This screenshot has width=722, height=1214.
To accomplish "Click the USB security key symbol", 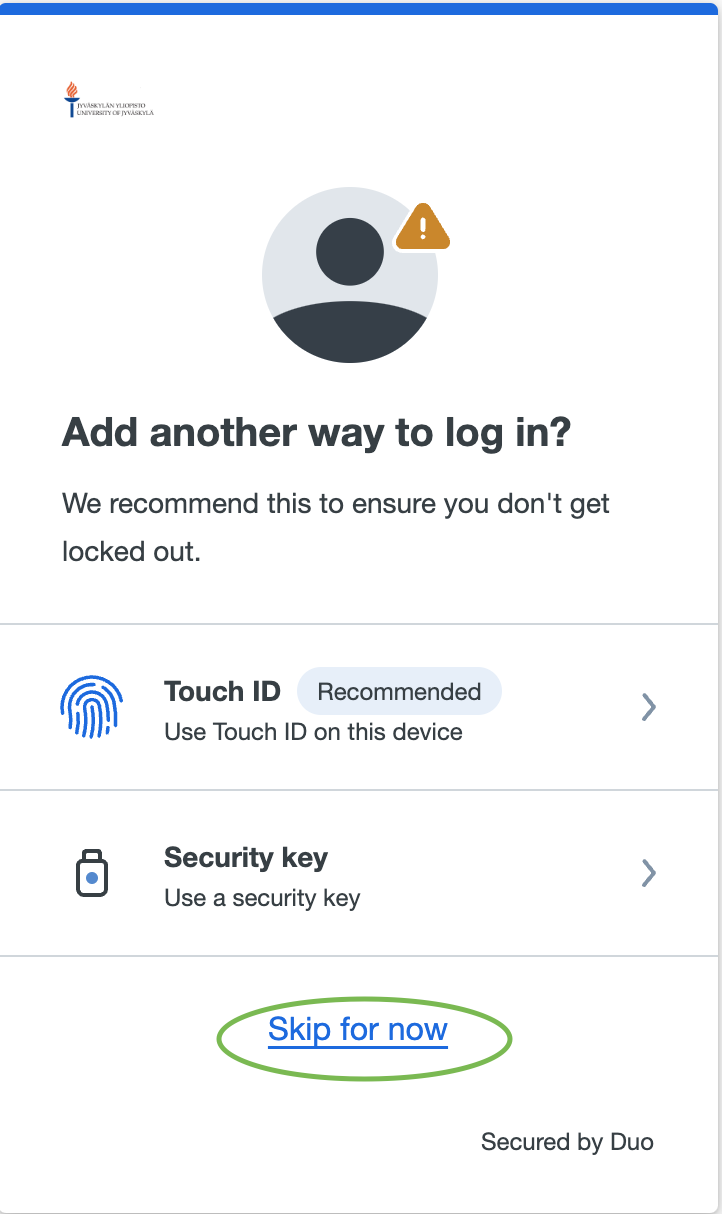I will click(92, 873).
